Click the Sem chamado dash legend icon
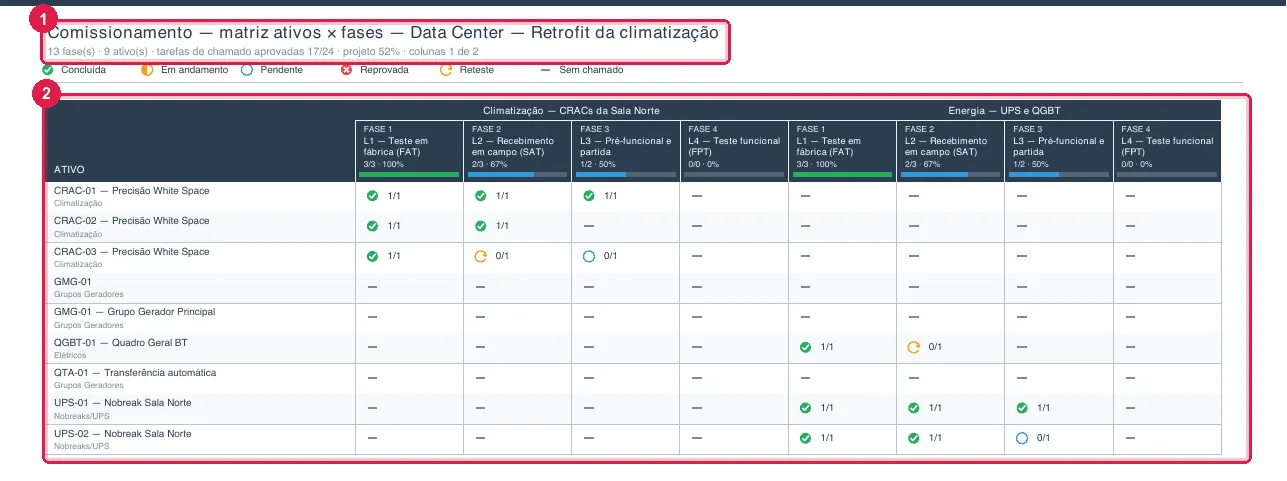Image resolution: width=1287 pixels, height=481 pixels. click(545, 70)
